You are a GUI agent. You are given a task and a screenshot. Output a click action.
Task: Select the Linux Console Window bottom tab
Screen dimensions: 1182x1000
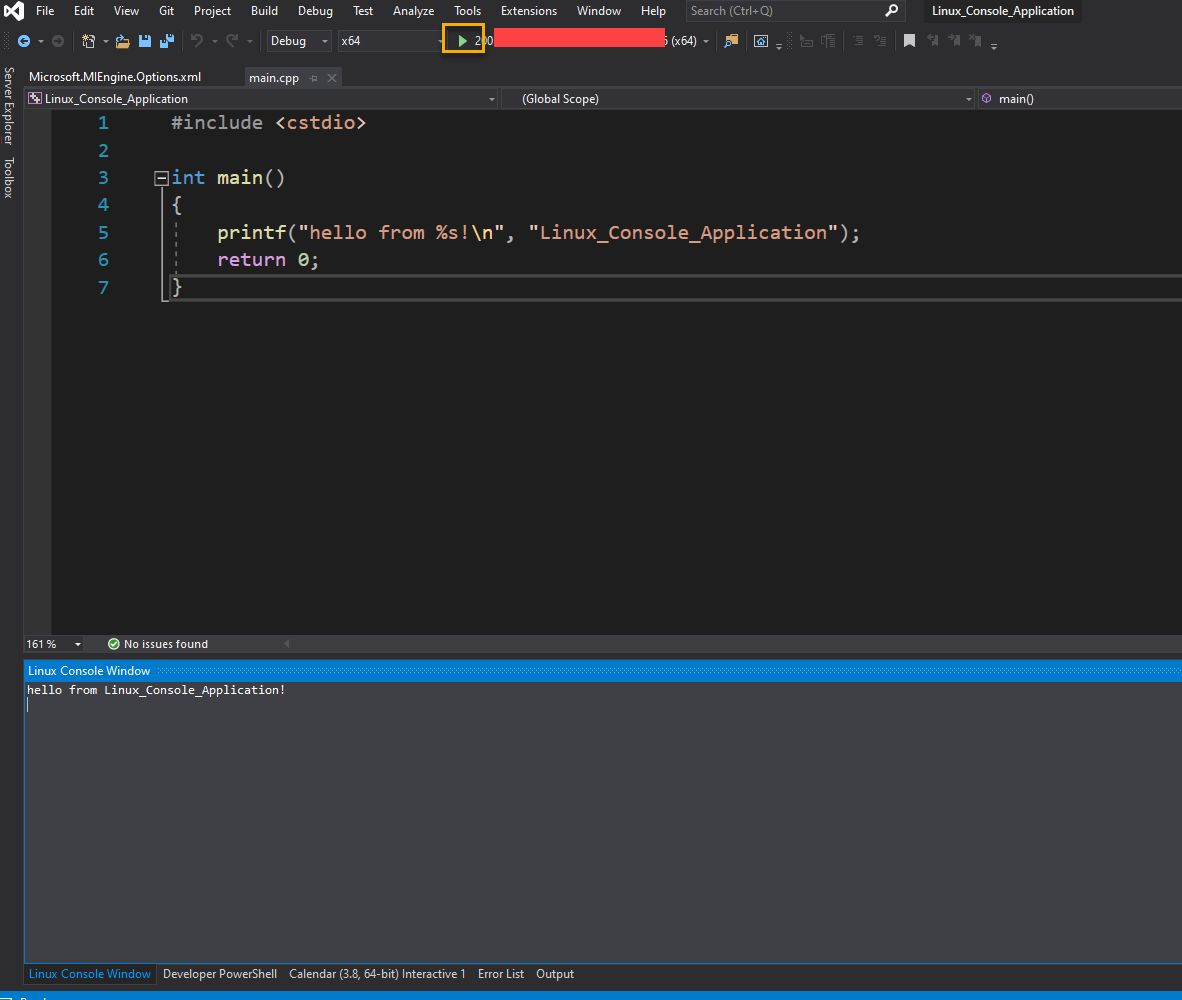(90, 974)
